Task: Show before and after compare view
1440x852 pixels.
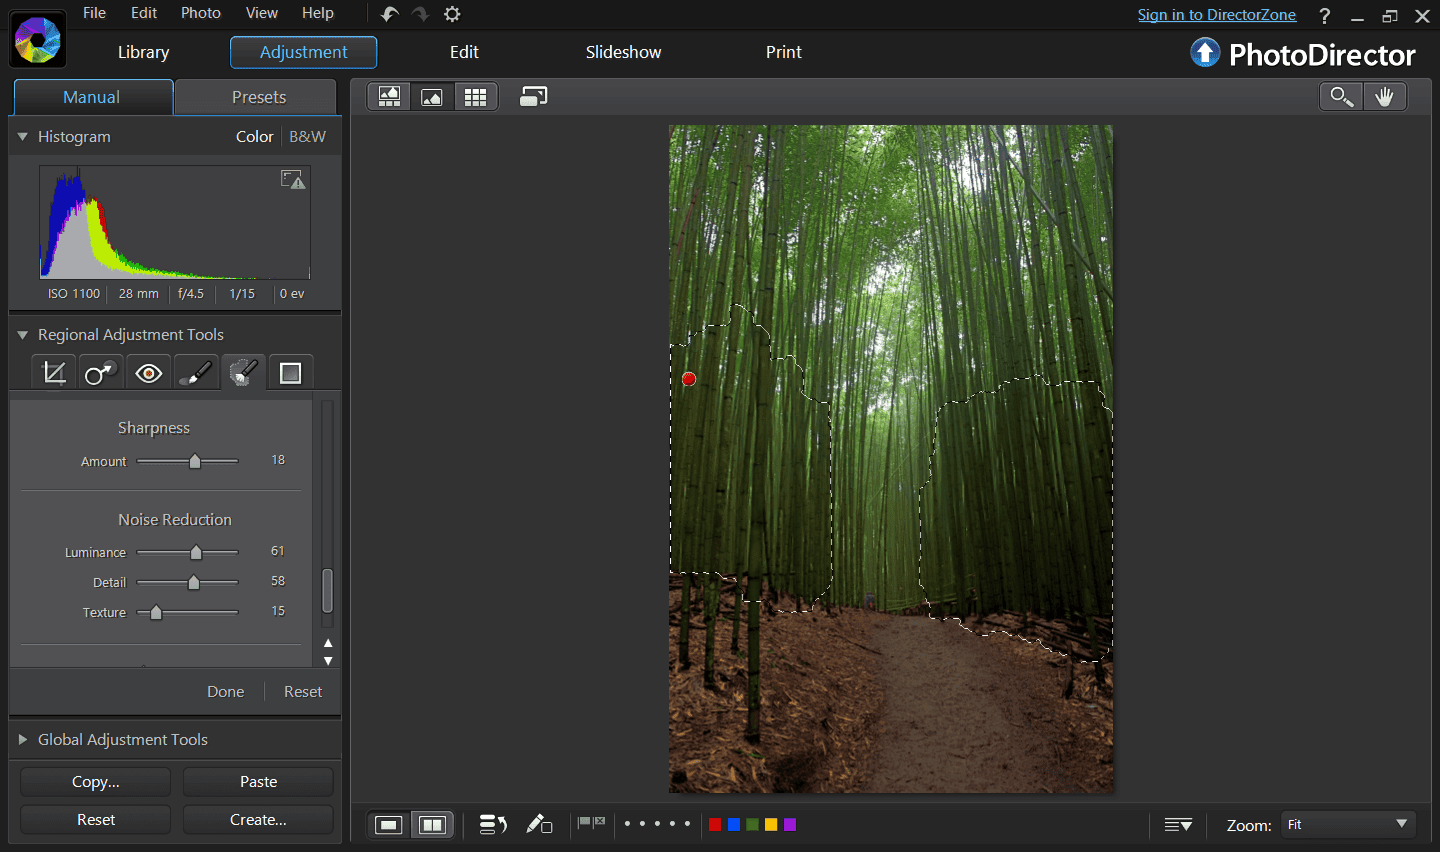Action: pyautogui.click(x=432, y=825)
